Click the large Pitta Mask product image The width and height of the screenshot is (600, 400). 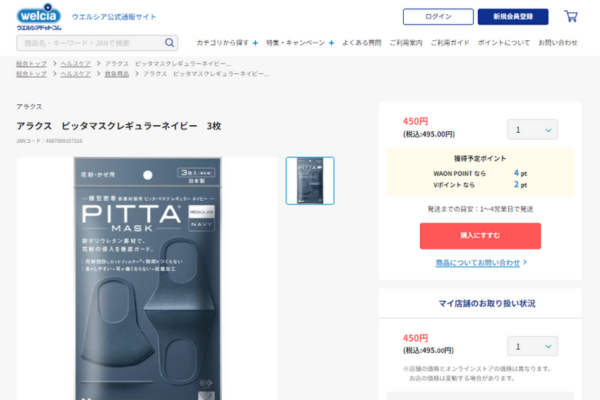click(x=147, y=278)
